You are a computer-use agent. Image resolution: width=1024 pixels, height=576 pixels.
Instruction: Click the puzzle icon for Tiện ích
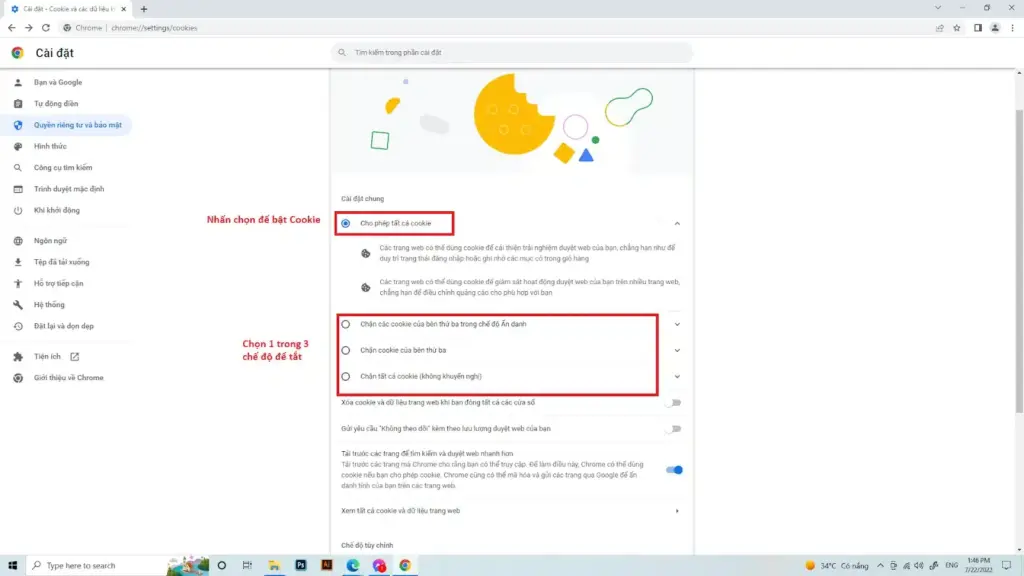18,357
